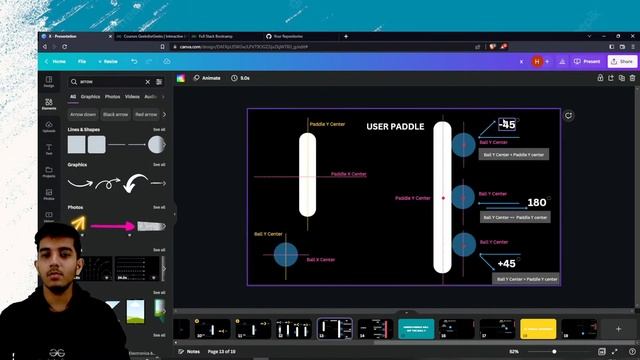
Task: Insert the rounded square shape
Action: click(x=96, y=144)
